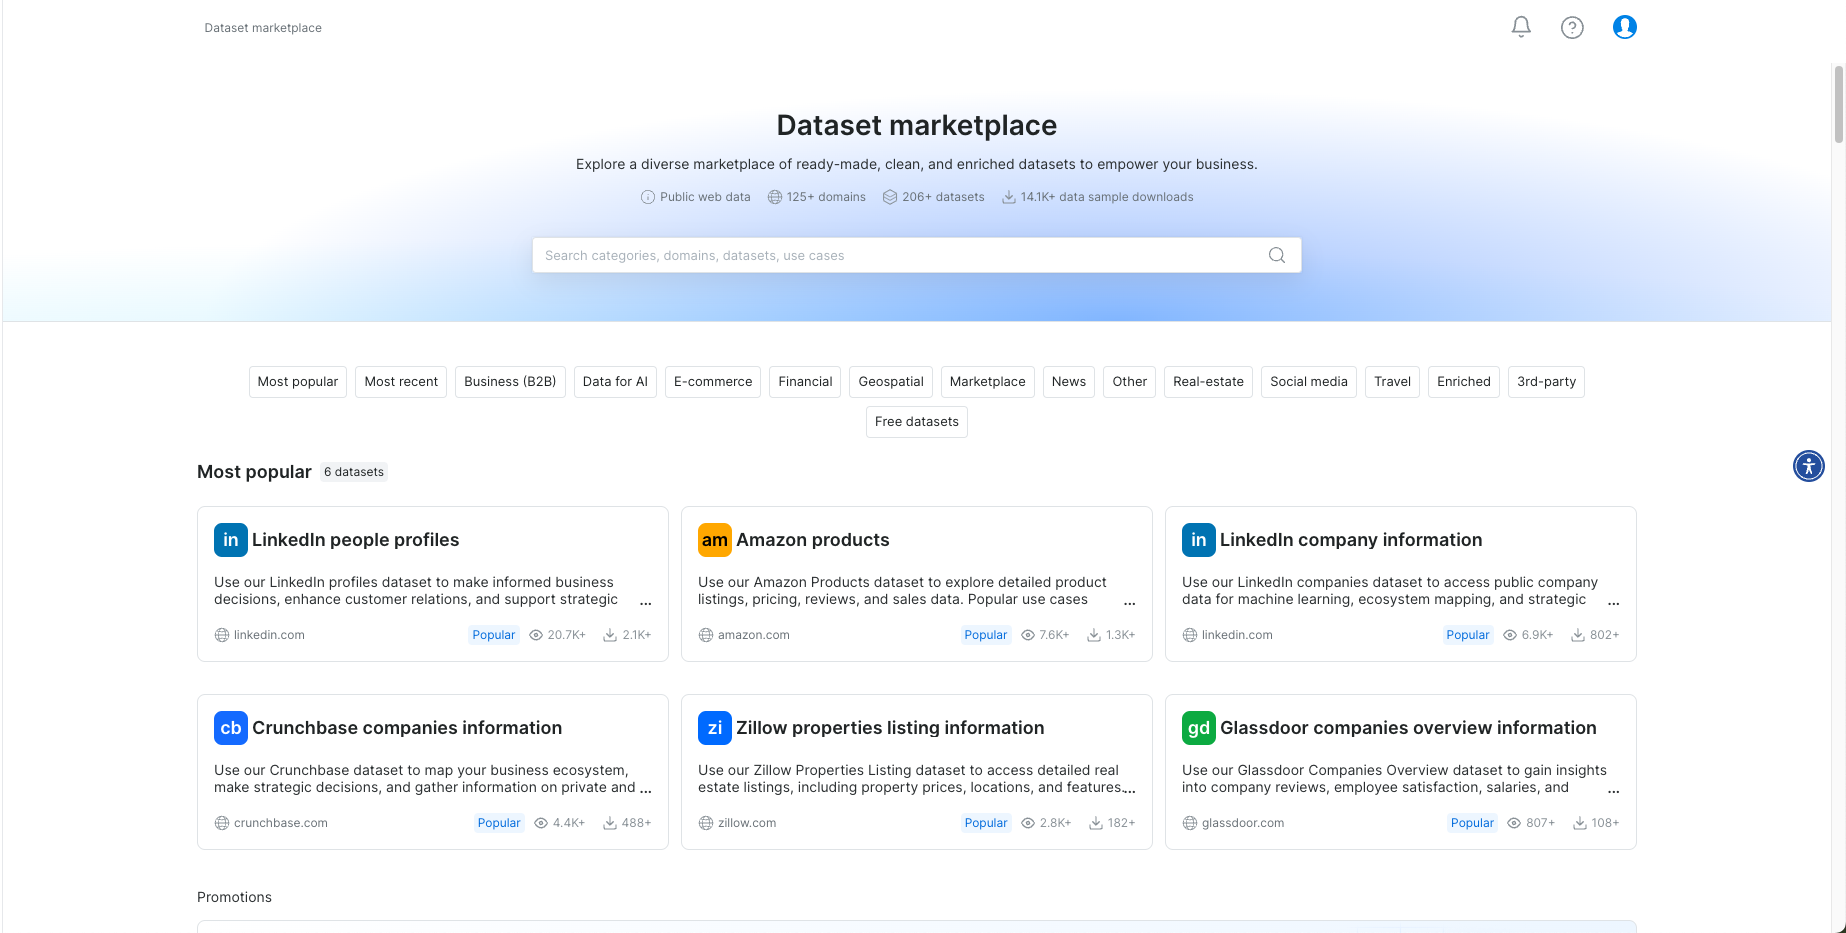Click the download icon on LinkedIn company information
Screen dimensions: 1846x933
tap(1578, 635)
